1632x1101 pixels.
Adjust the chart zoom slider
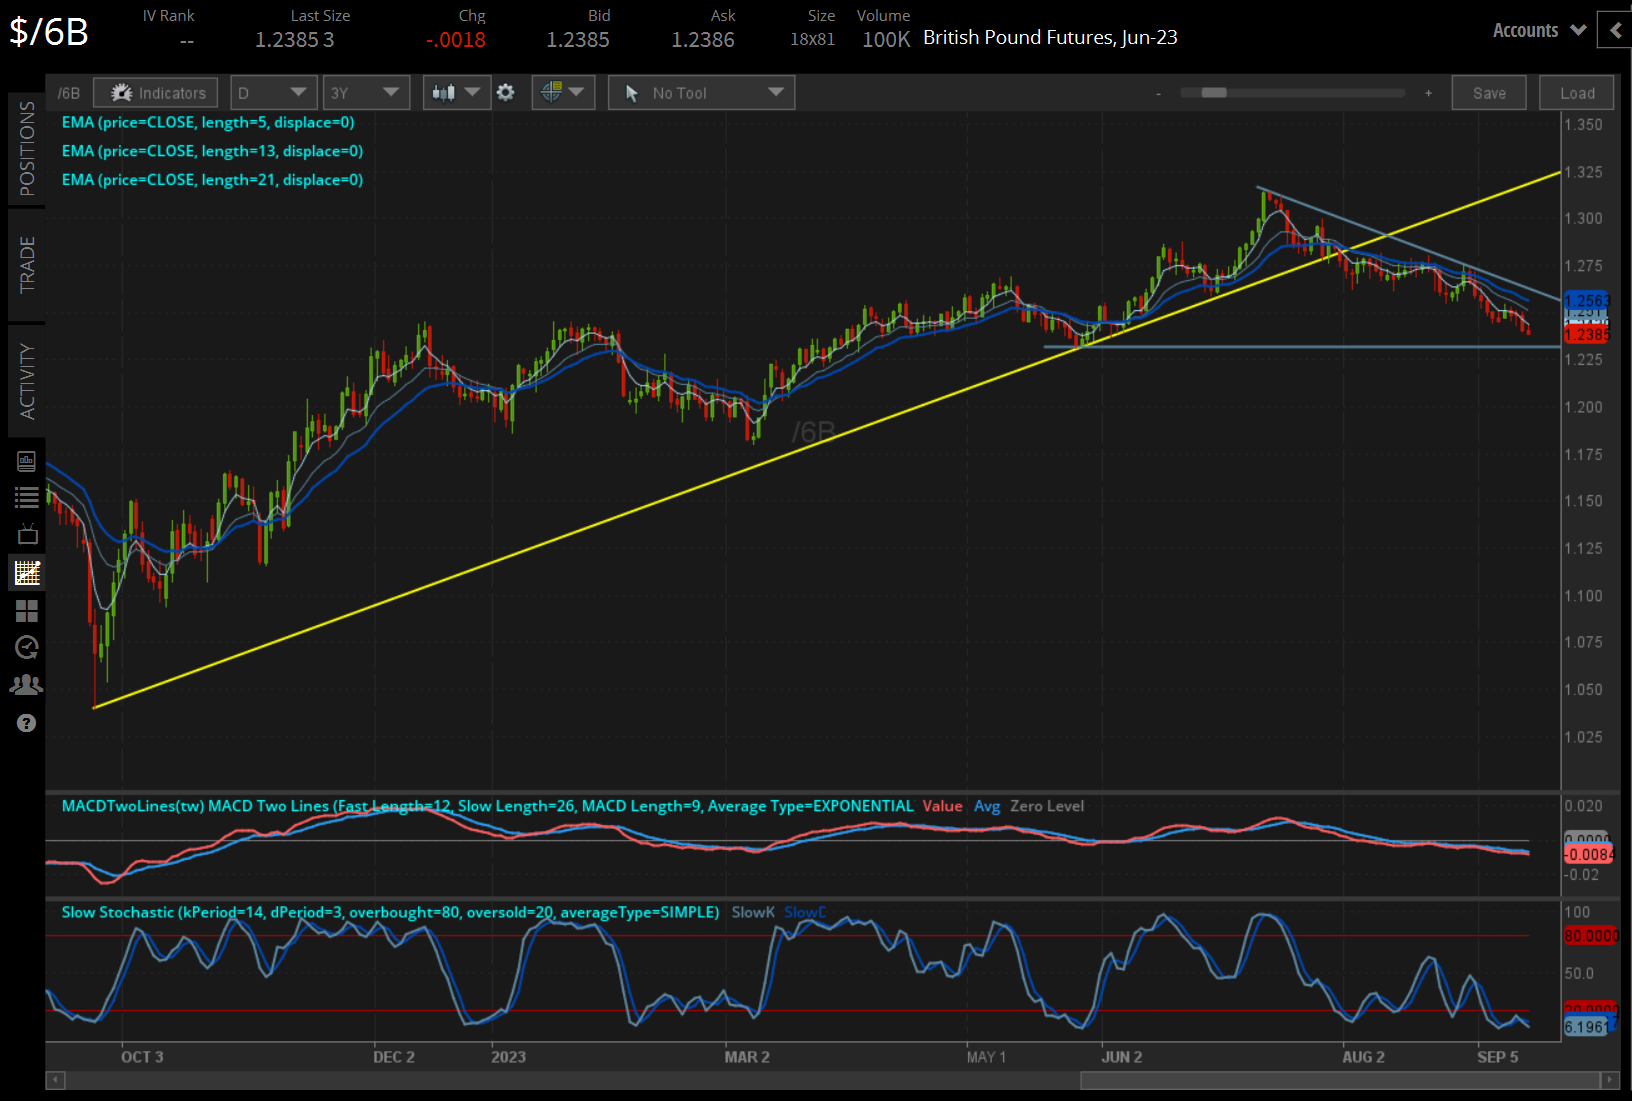[1213, 92]
